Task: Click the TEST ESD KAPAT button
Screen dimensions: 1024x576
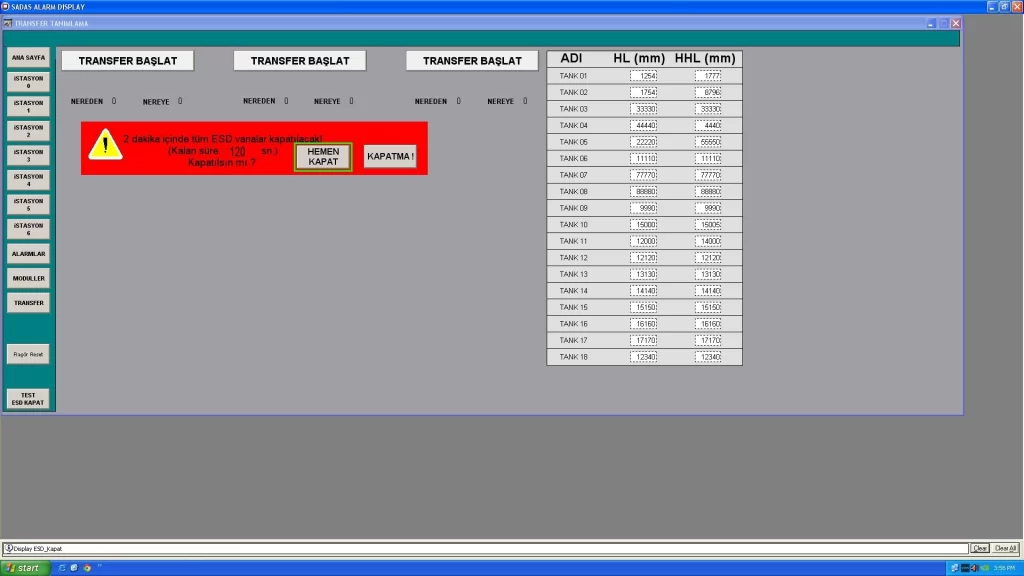Action: pyautogui.click(x=28, y=398)
